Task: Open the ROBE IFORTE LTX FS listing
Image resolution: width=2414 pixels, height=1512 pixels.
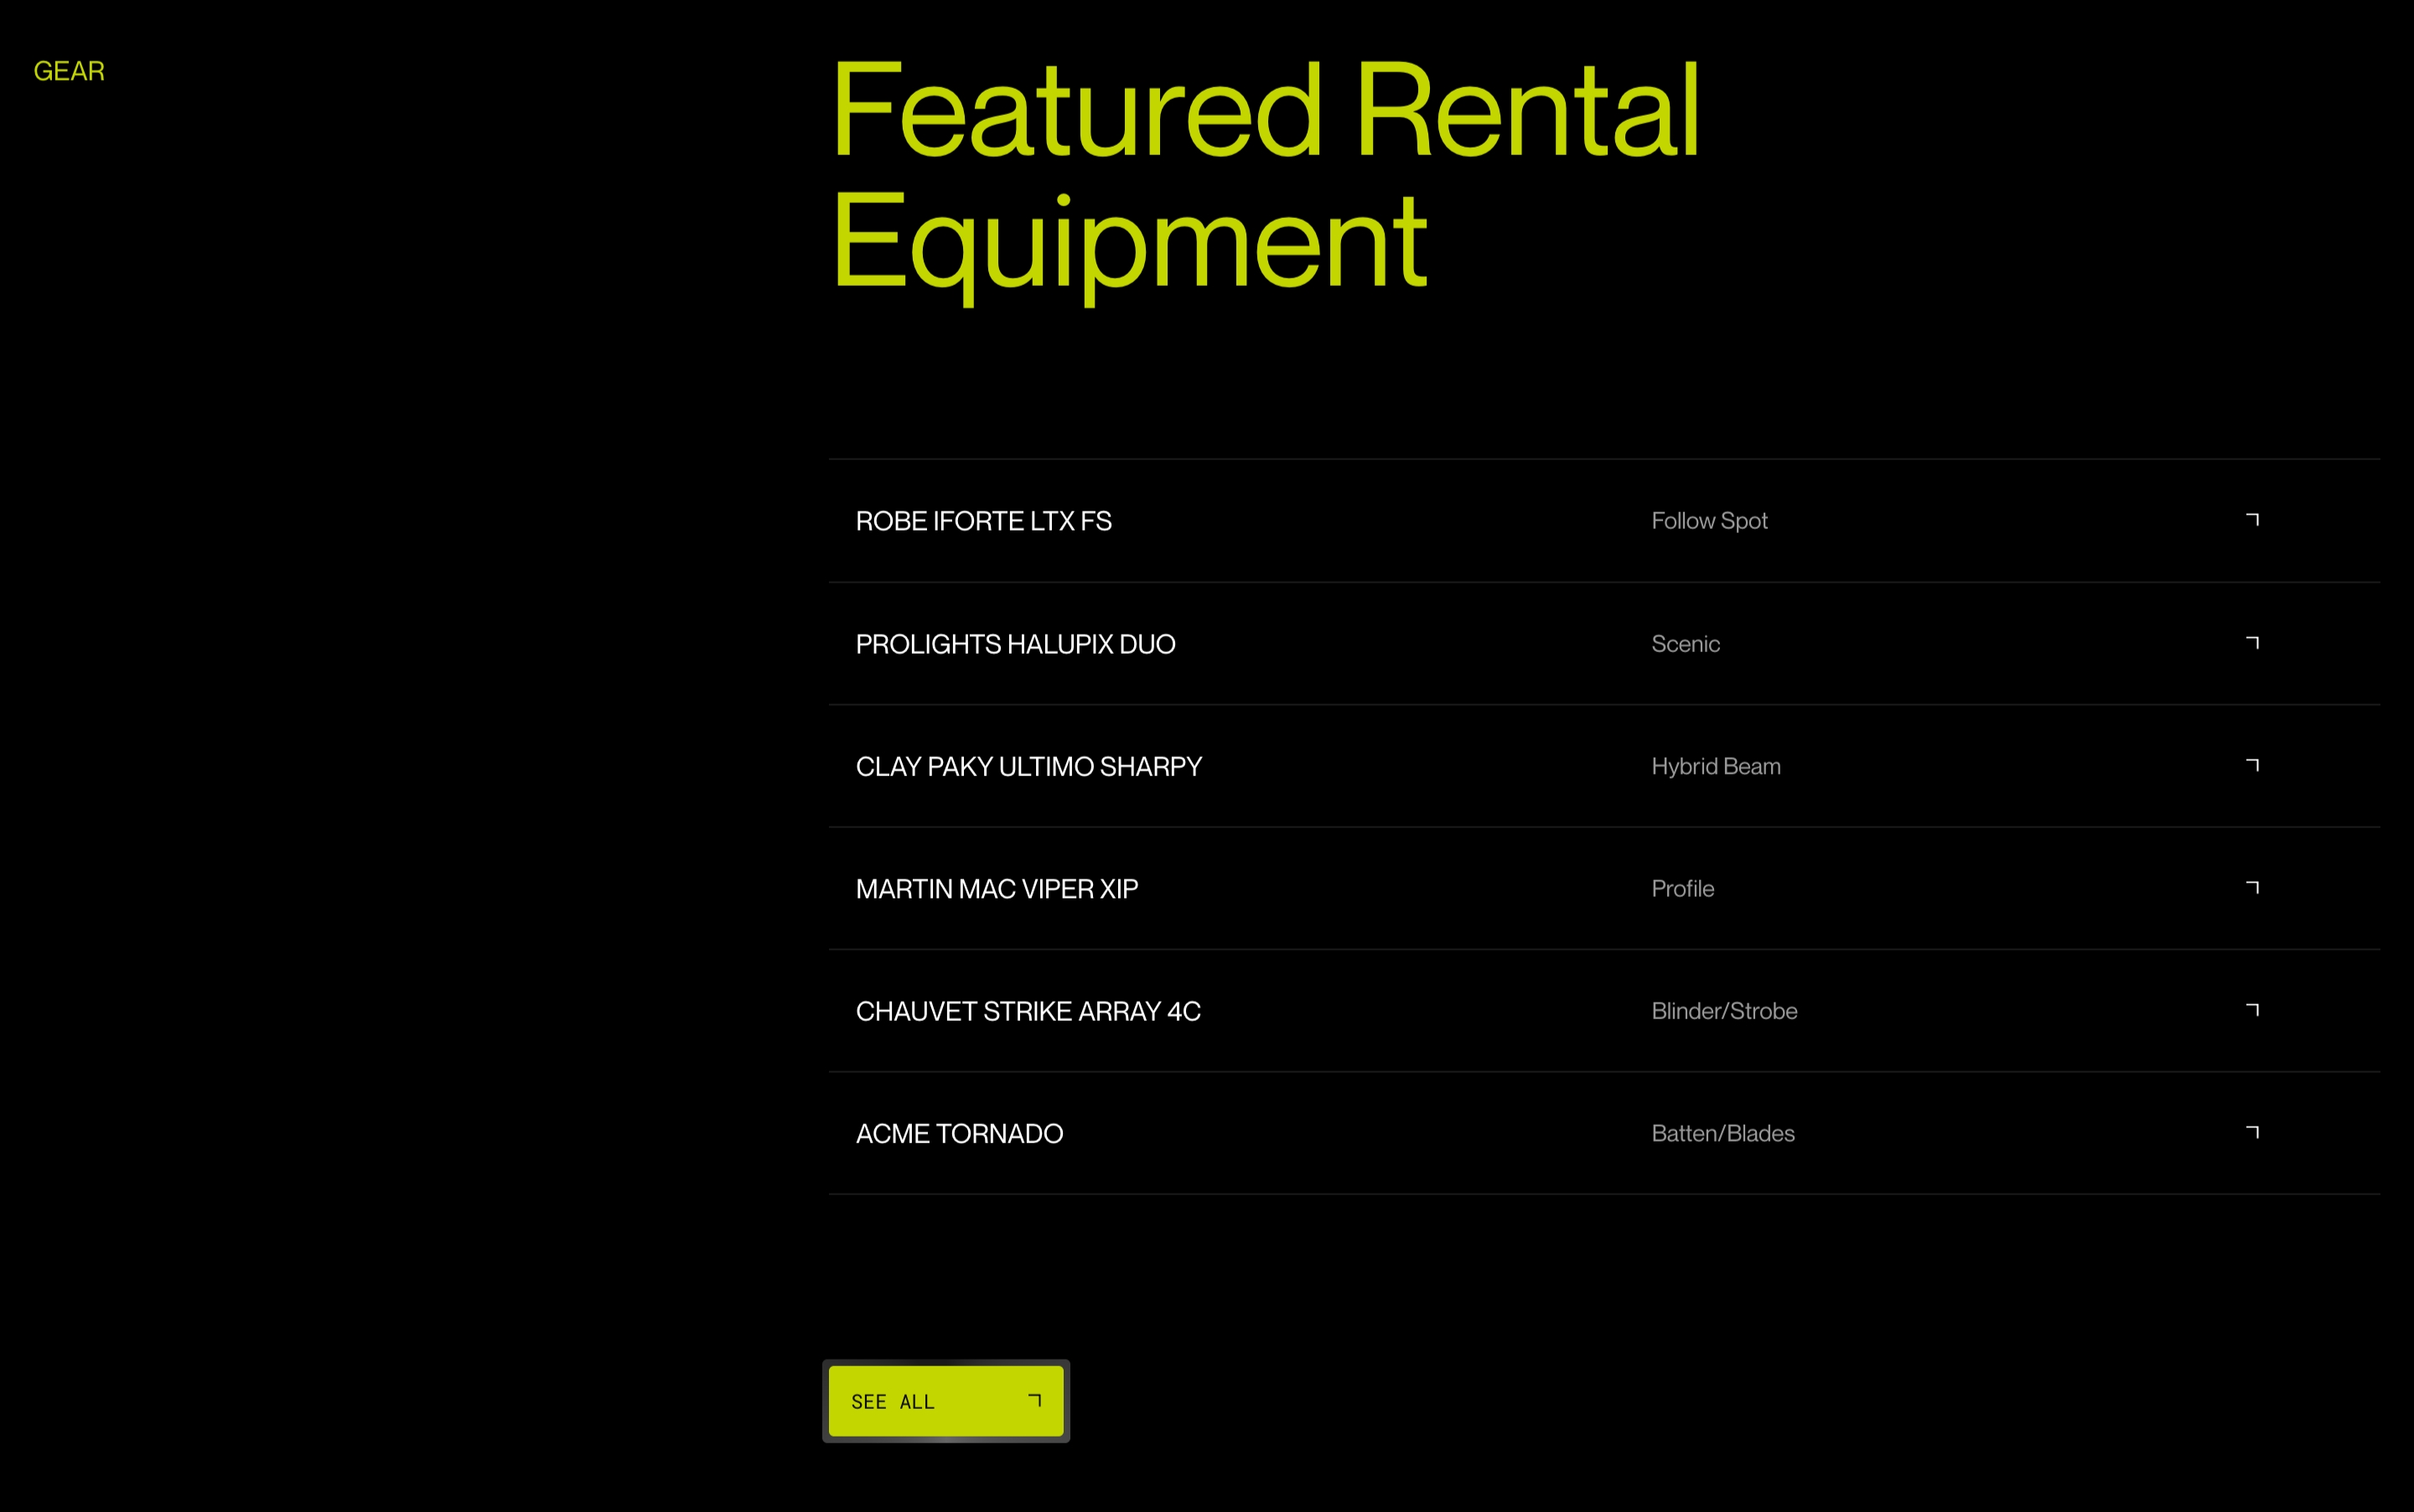Action: tap(1604, 521)
